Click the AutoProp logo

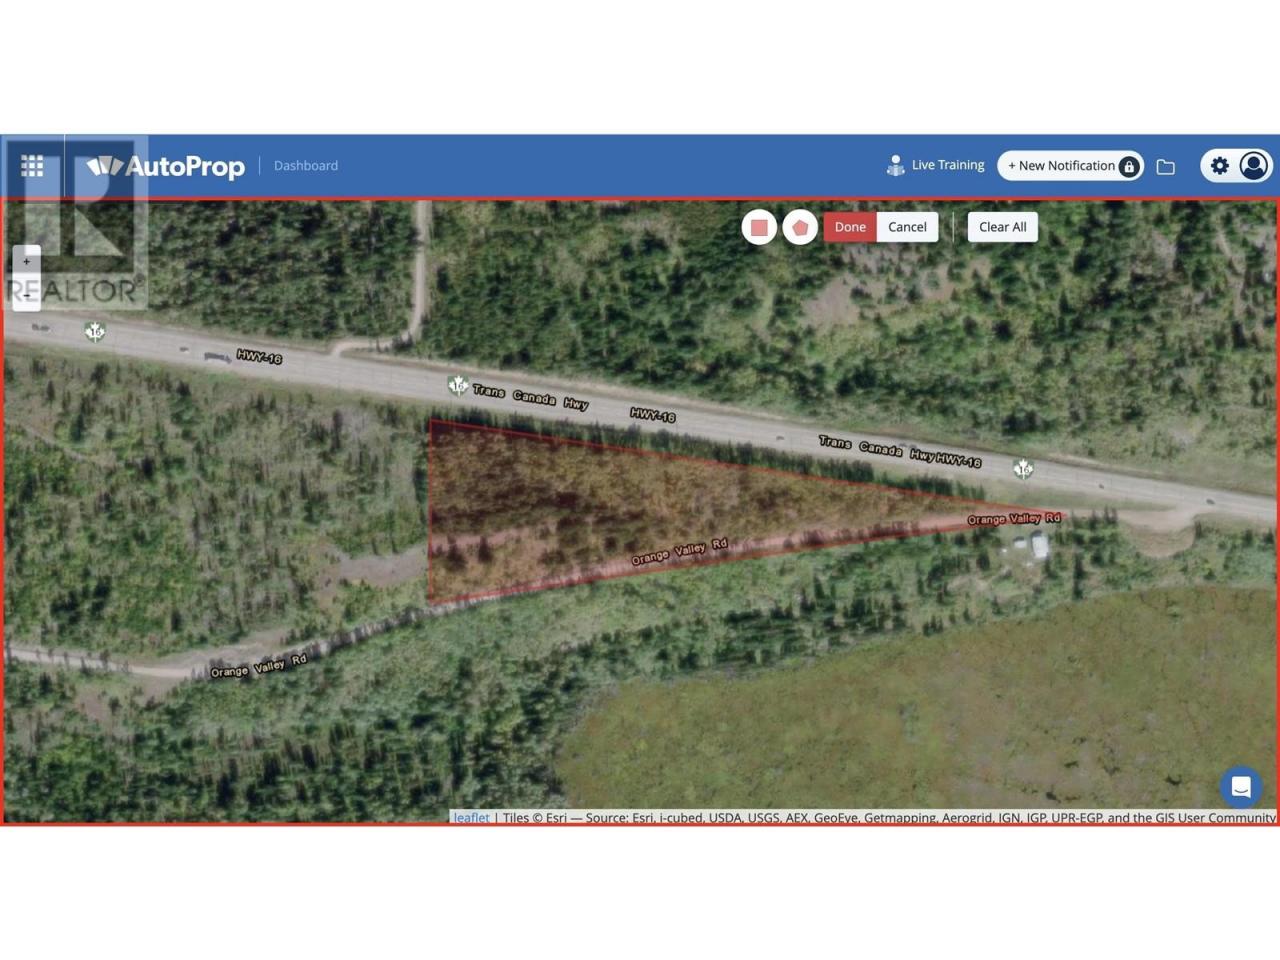tap(166, 166)
